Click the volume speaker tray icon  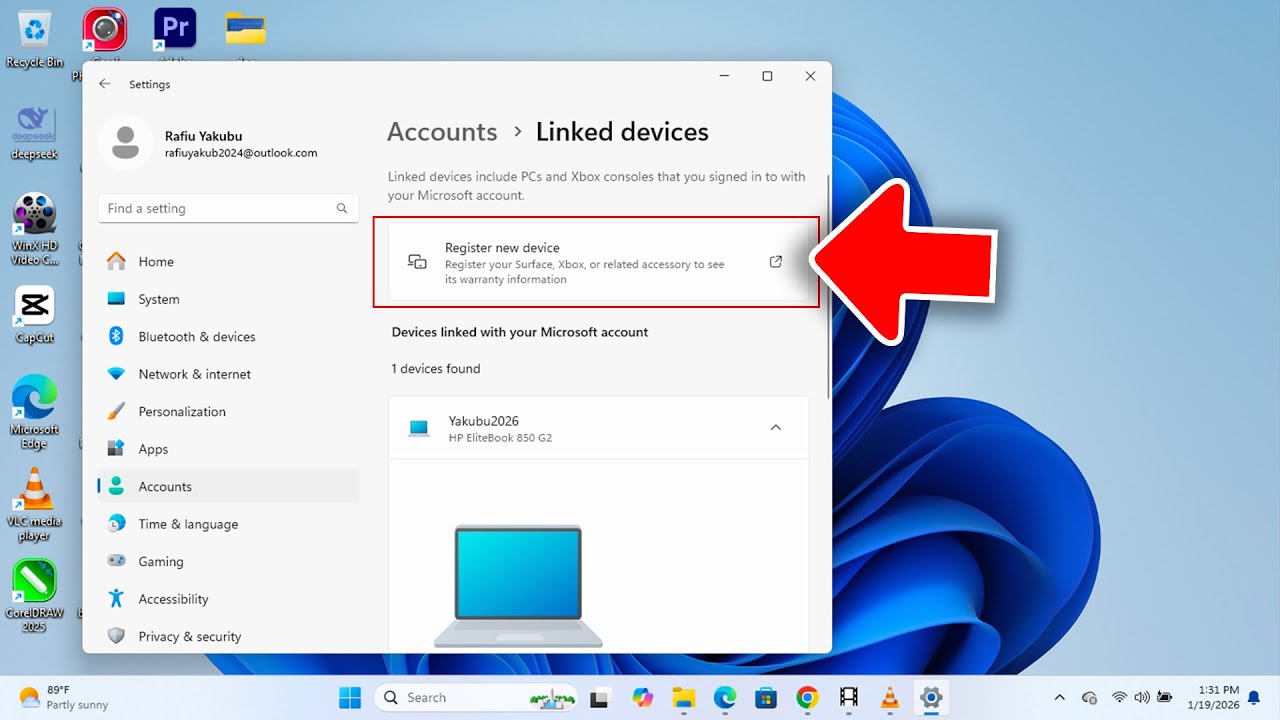[1142, 697]
